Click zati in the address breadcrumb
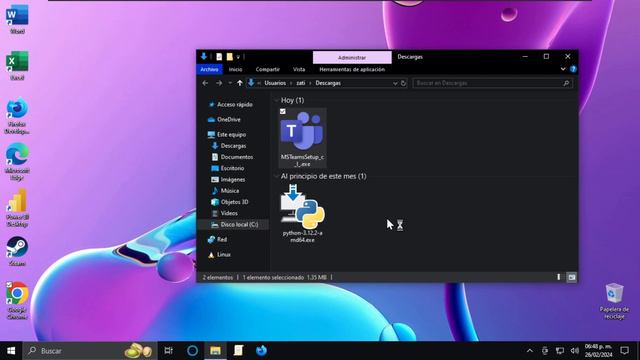The image size is (640, 360). click(301, 83)
